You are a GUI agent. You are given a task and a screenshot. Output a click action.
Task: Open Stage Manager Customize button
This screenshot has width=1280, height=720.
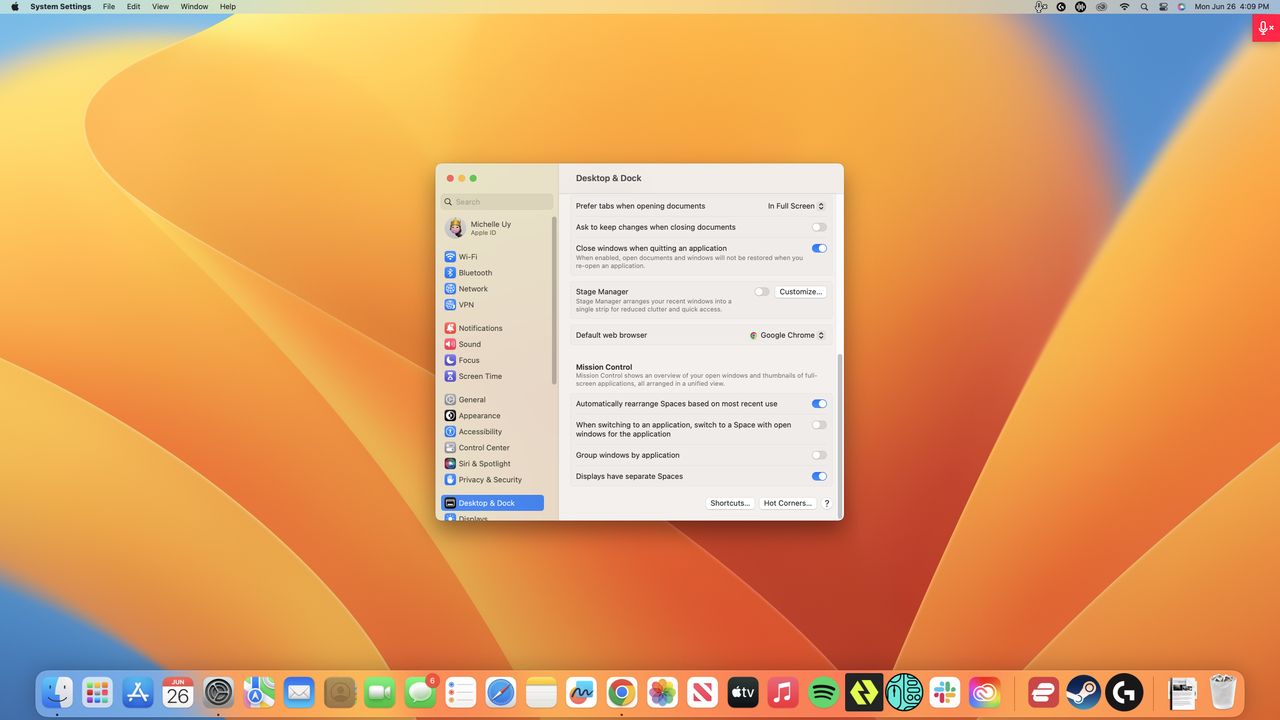click(x=800, y=292)
